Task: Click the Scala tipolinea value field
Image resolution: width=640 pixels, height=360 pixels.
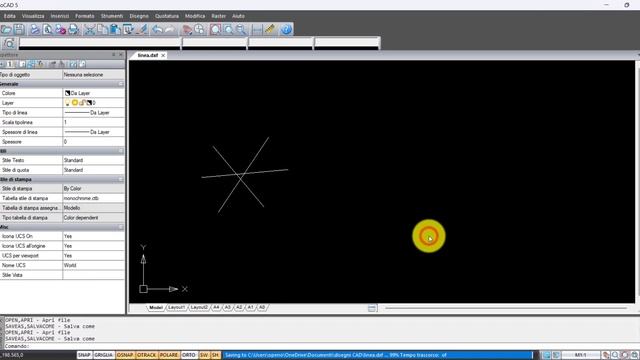Action: pyautogui.click(x=94, y=122)
